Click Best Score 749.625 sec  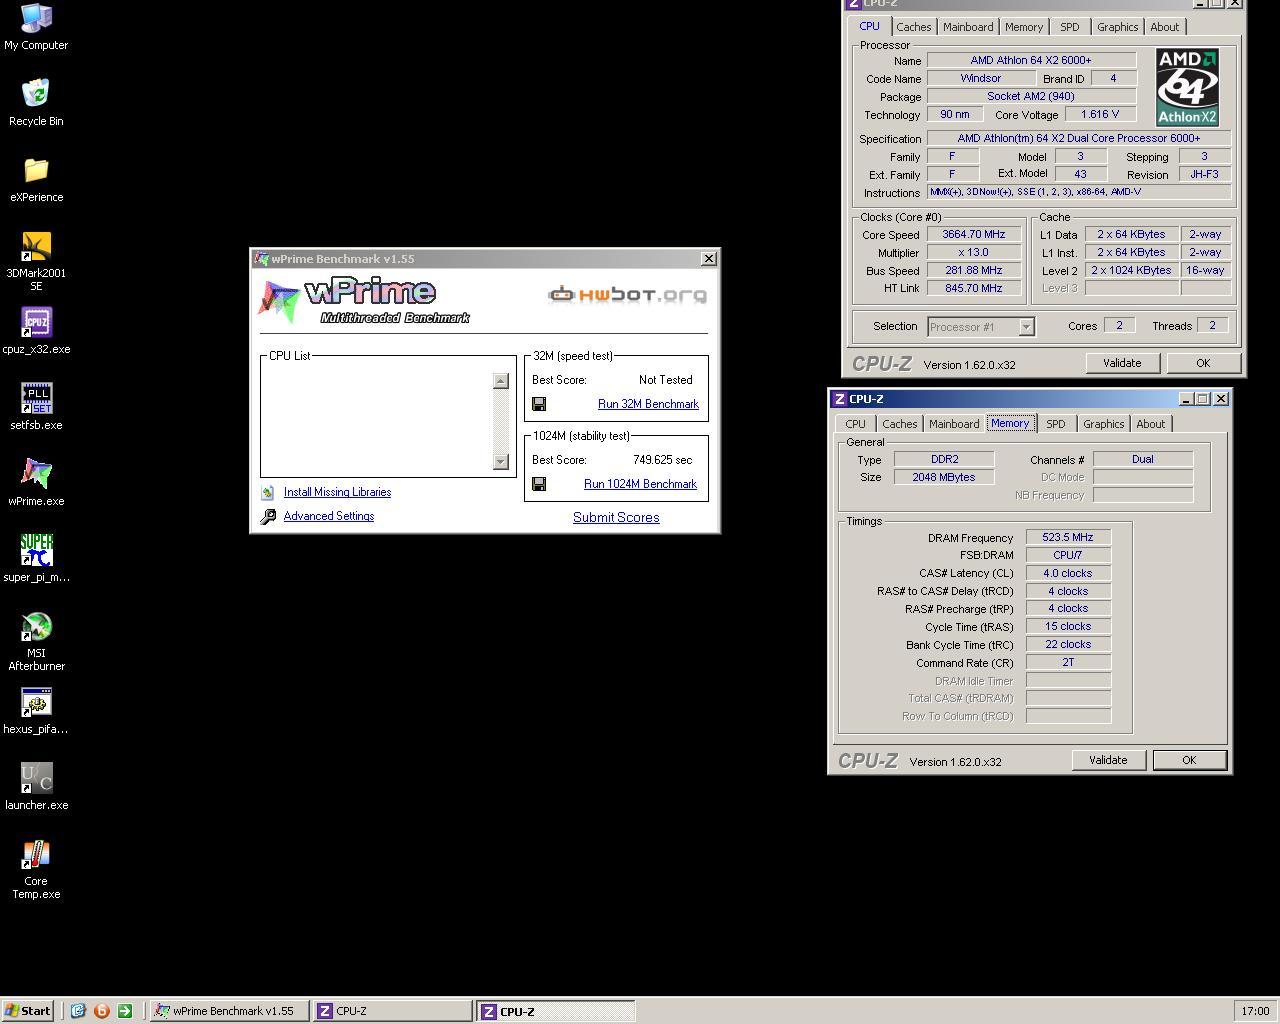coord(663,460)
